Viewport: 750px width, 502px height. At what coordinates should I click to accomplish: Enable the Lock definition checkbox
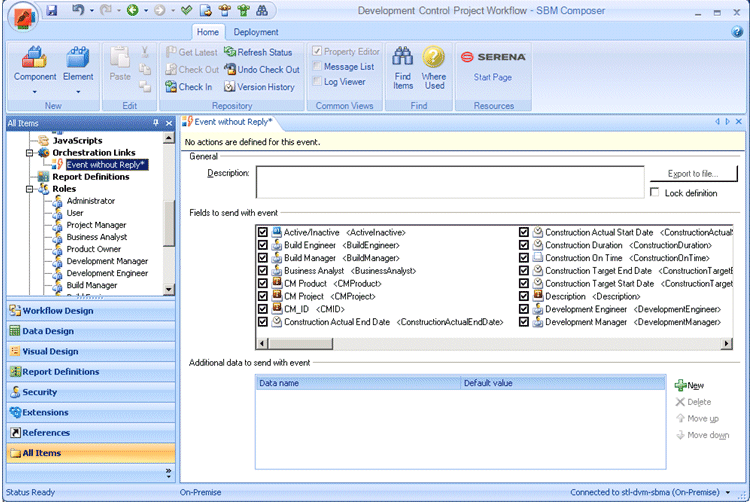pos(655,193)
